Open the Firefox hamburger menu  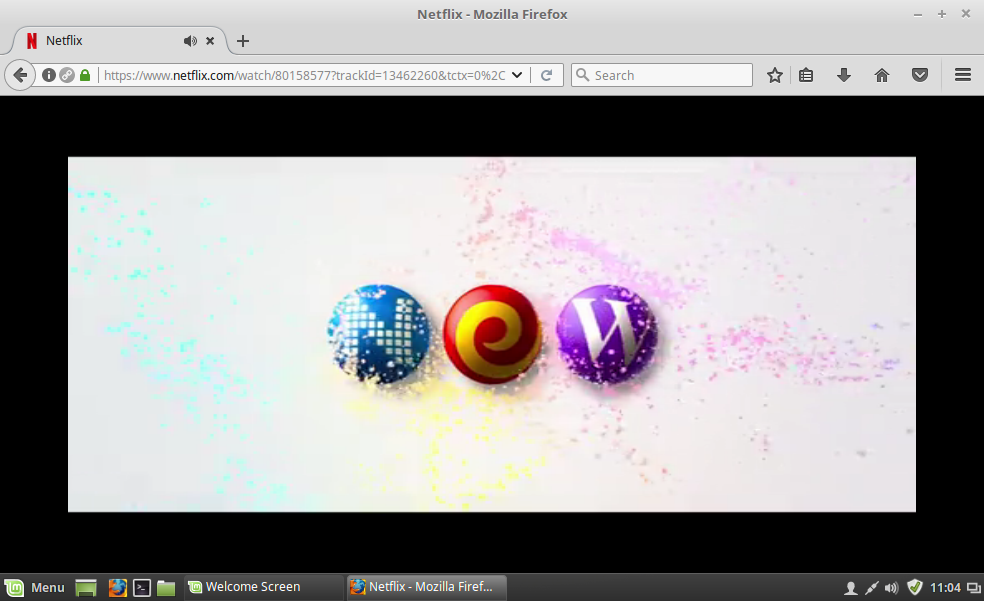pos(963,75)
